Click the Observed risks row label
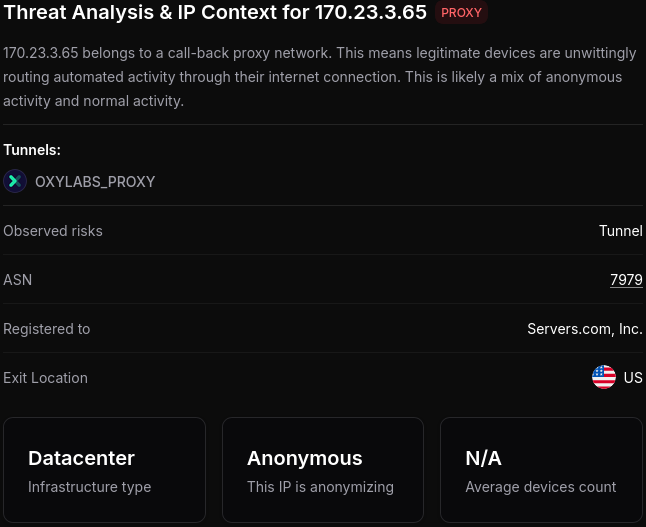This screenshot has height=527, width=646. [x=53, y=231]
